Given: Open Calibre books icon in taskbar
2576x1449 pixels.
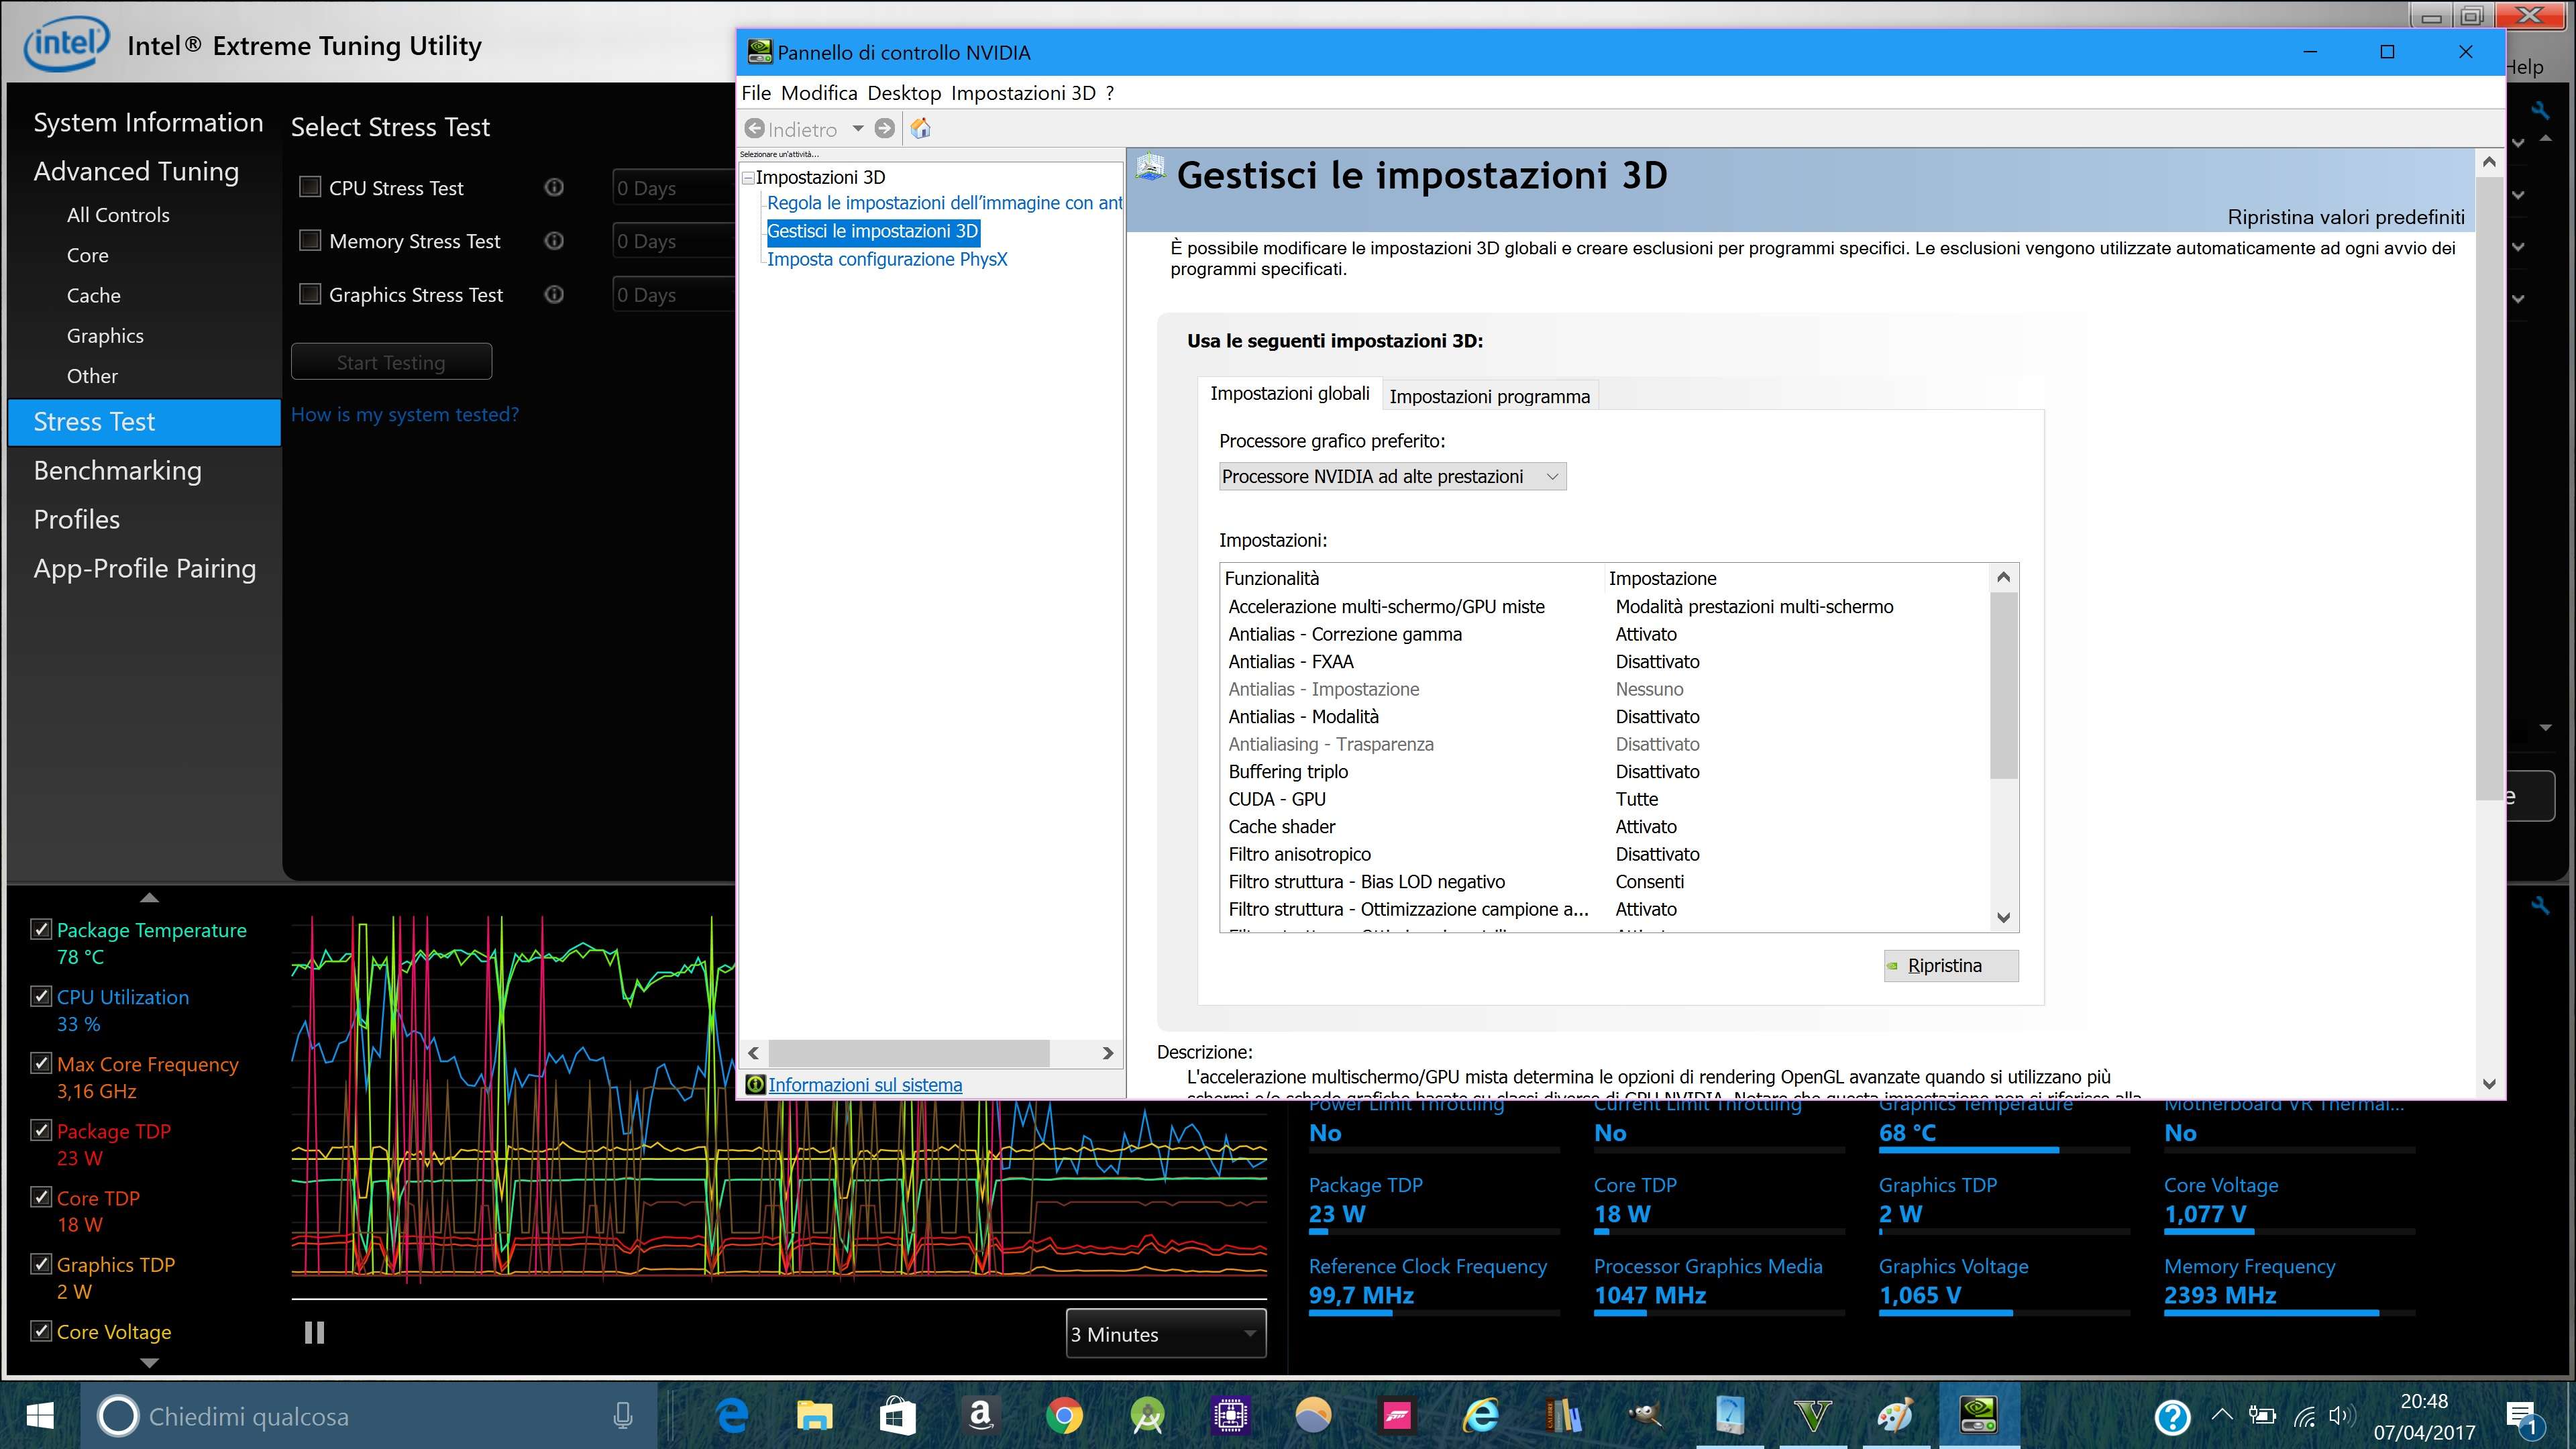Looking at the screenshot, I should 1563,1416.
